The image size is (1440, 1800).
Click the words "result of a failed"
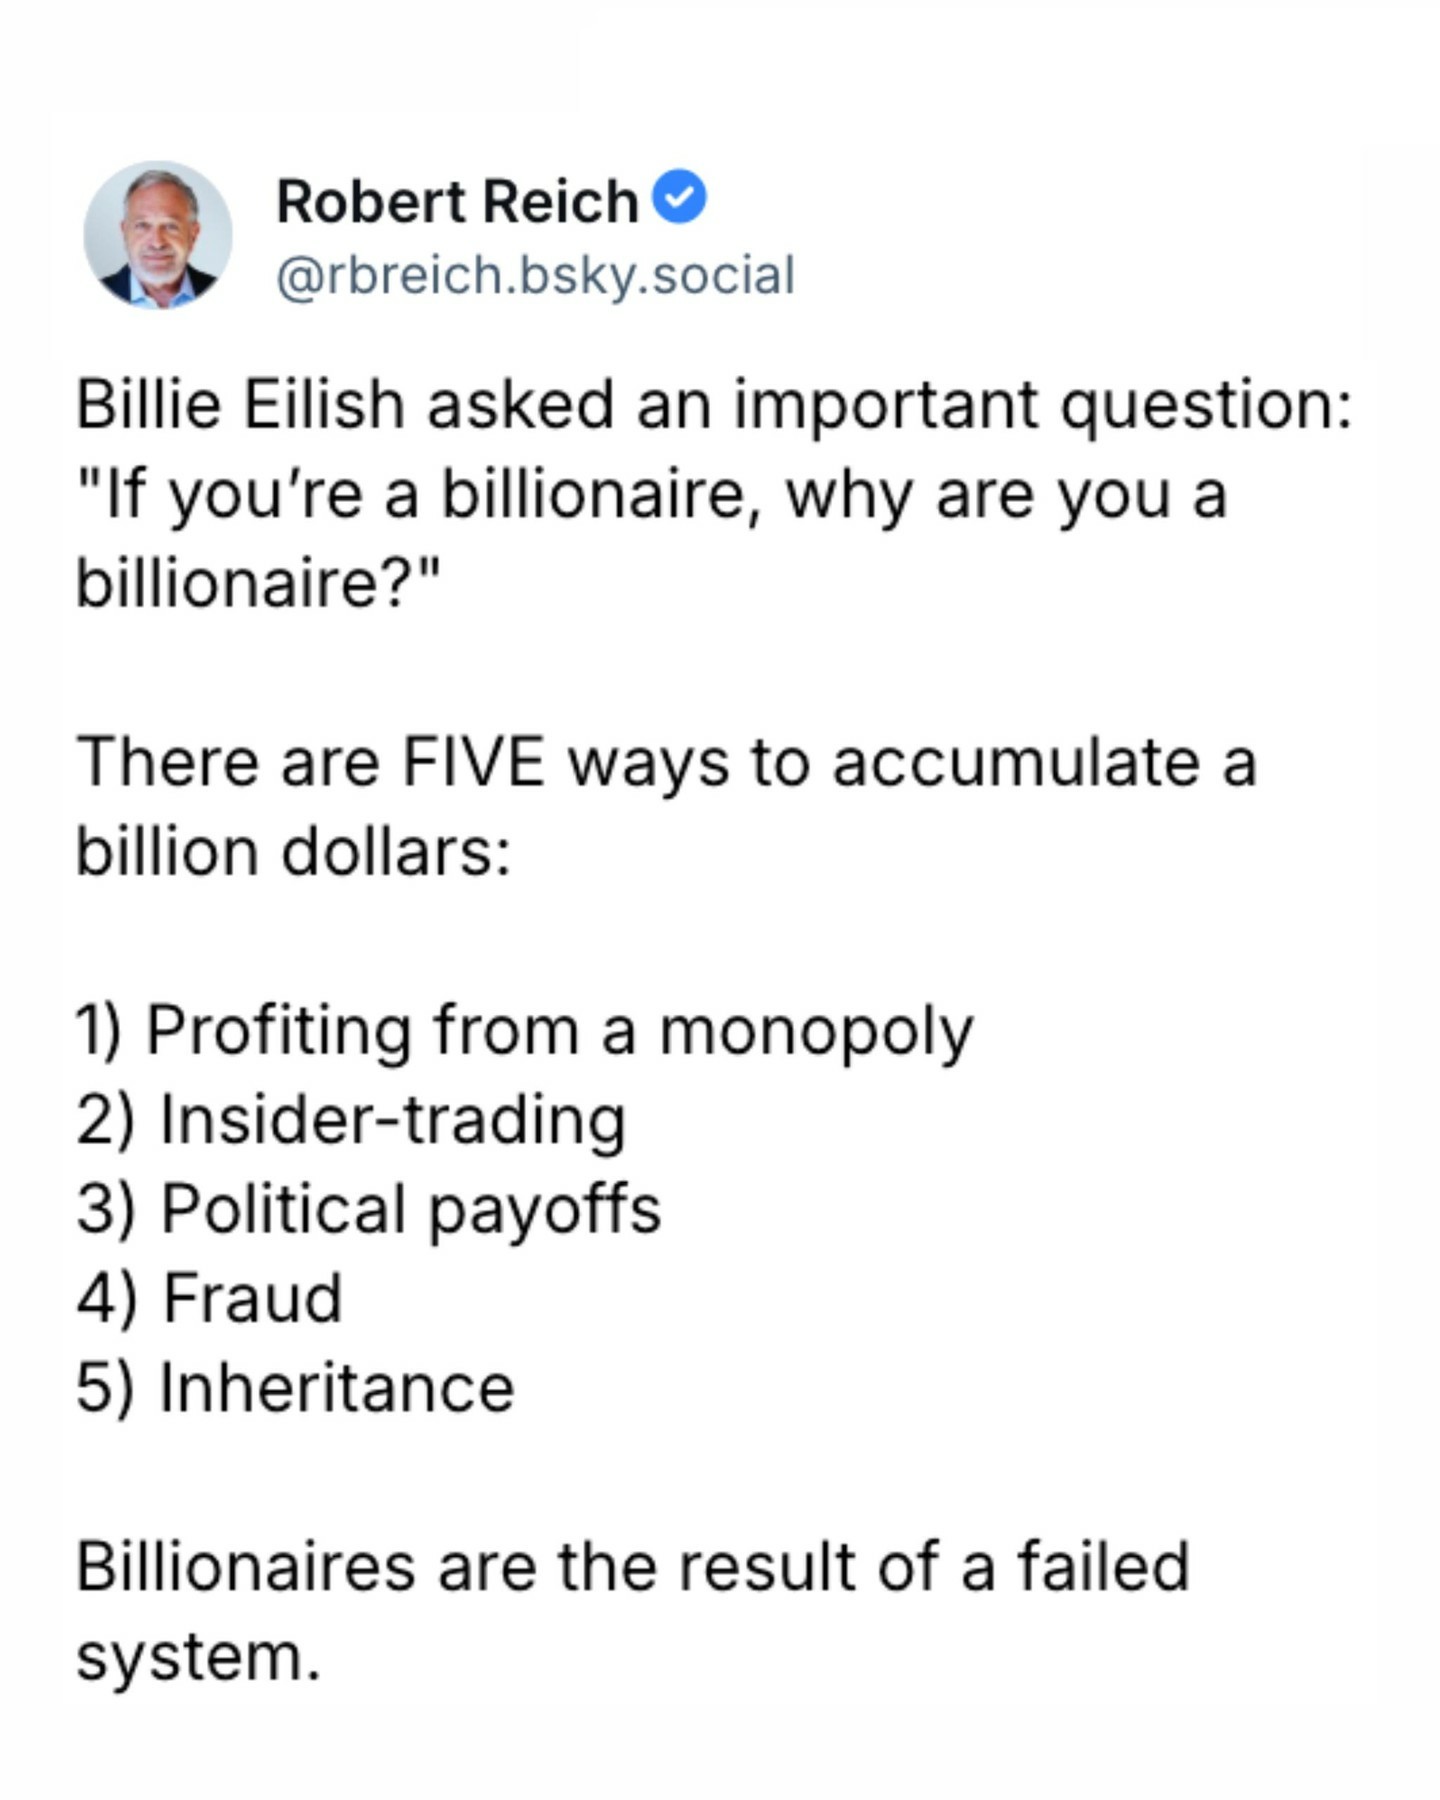click(934, 1567)
